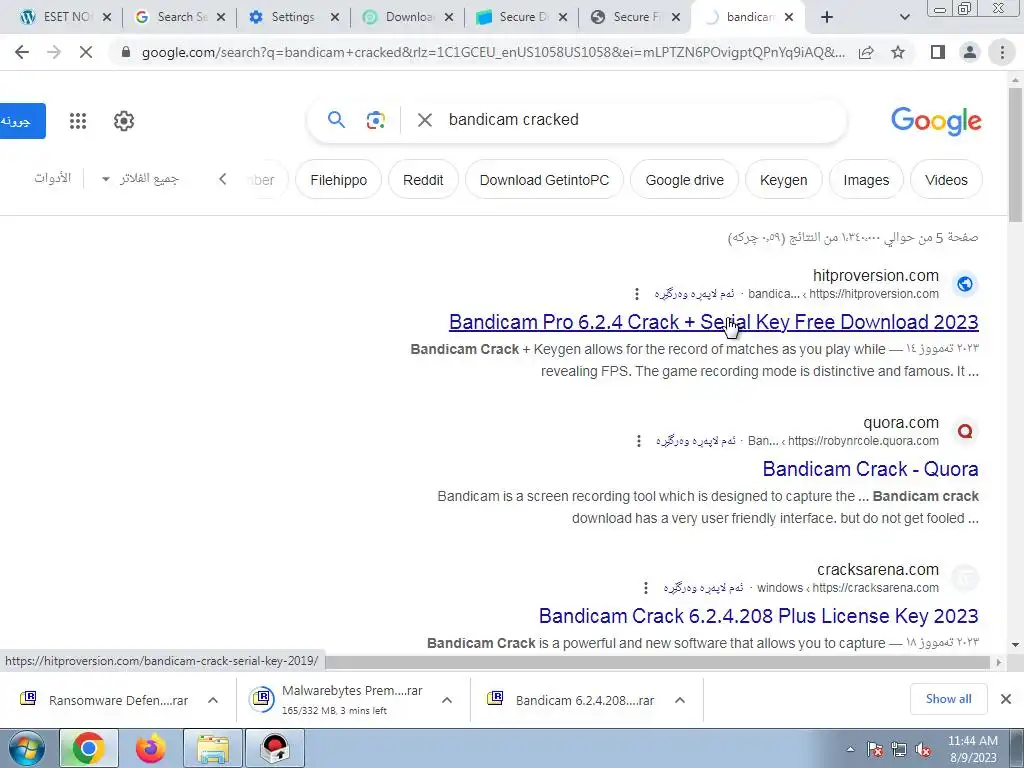The image size is (1024, 768).
Task: Open File Explorer from taskbar
Action: coord(213,748)
